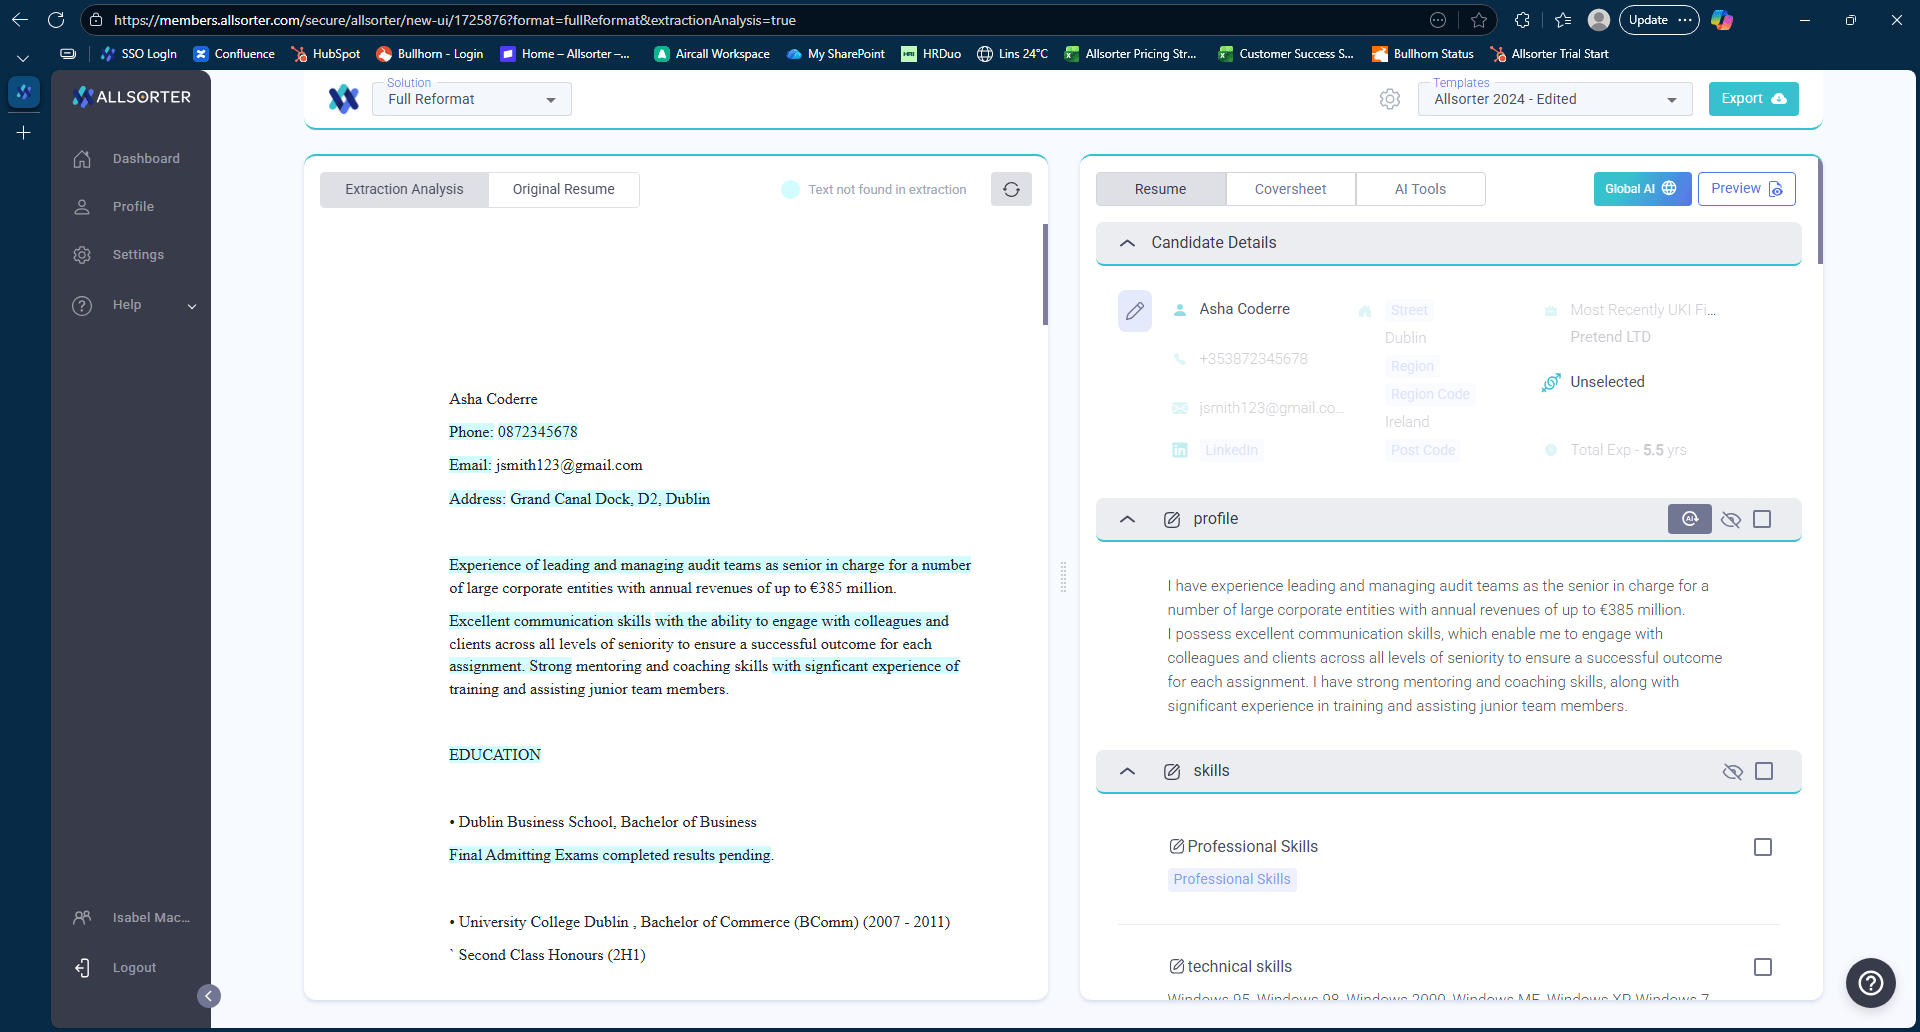Collapse the sidebar with the arrow icon
The width and height of the screenshot is (1920, 1032).
pos(208,995)
